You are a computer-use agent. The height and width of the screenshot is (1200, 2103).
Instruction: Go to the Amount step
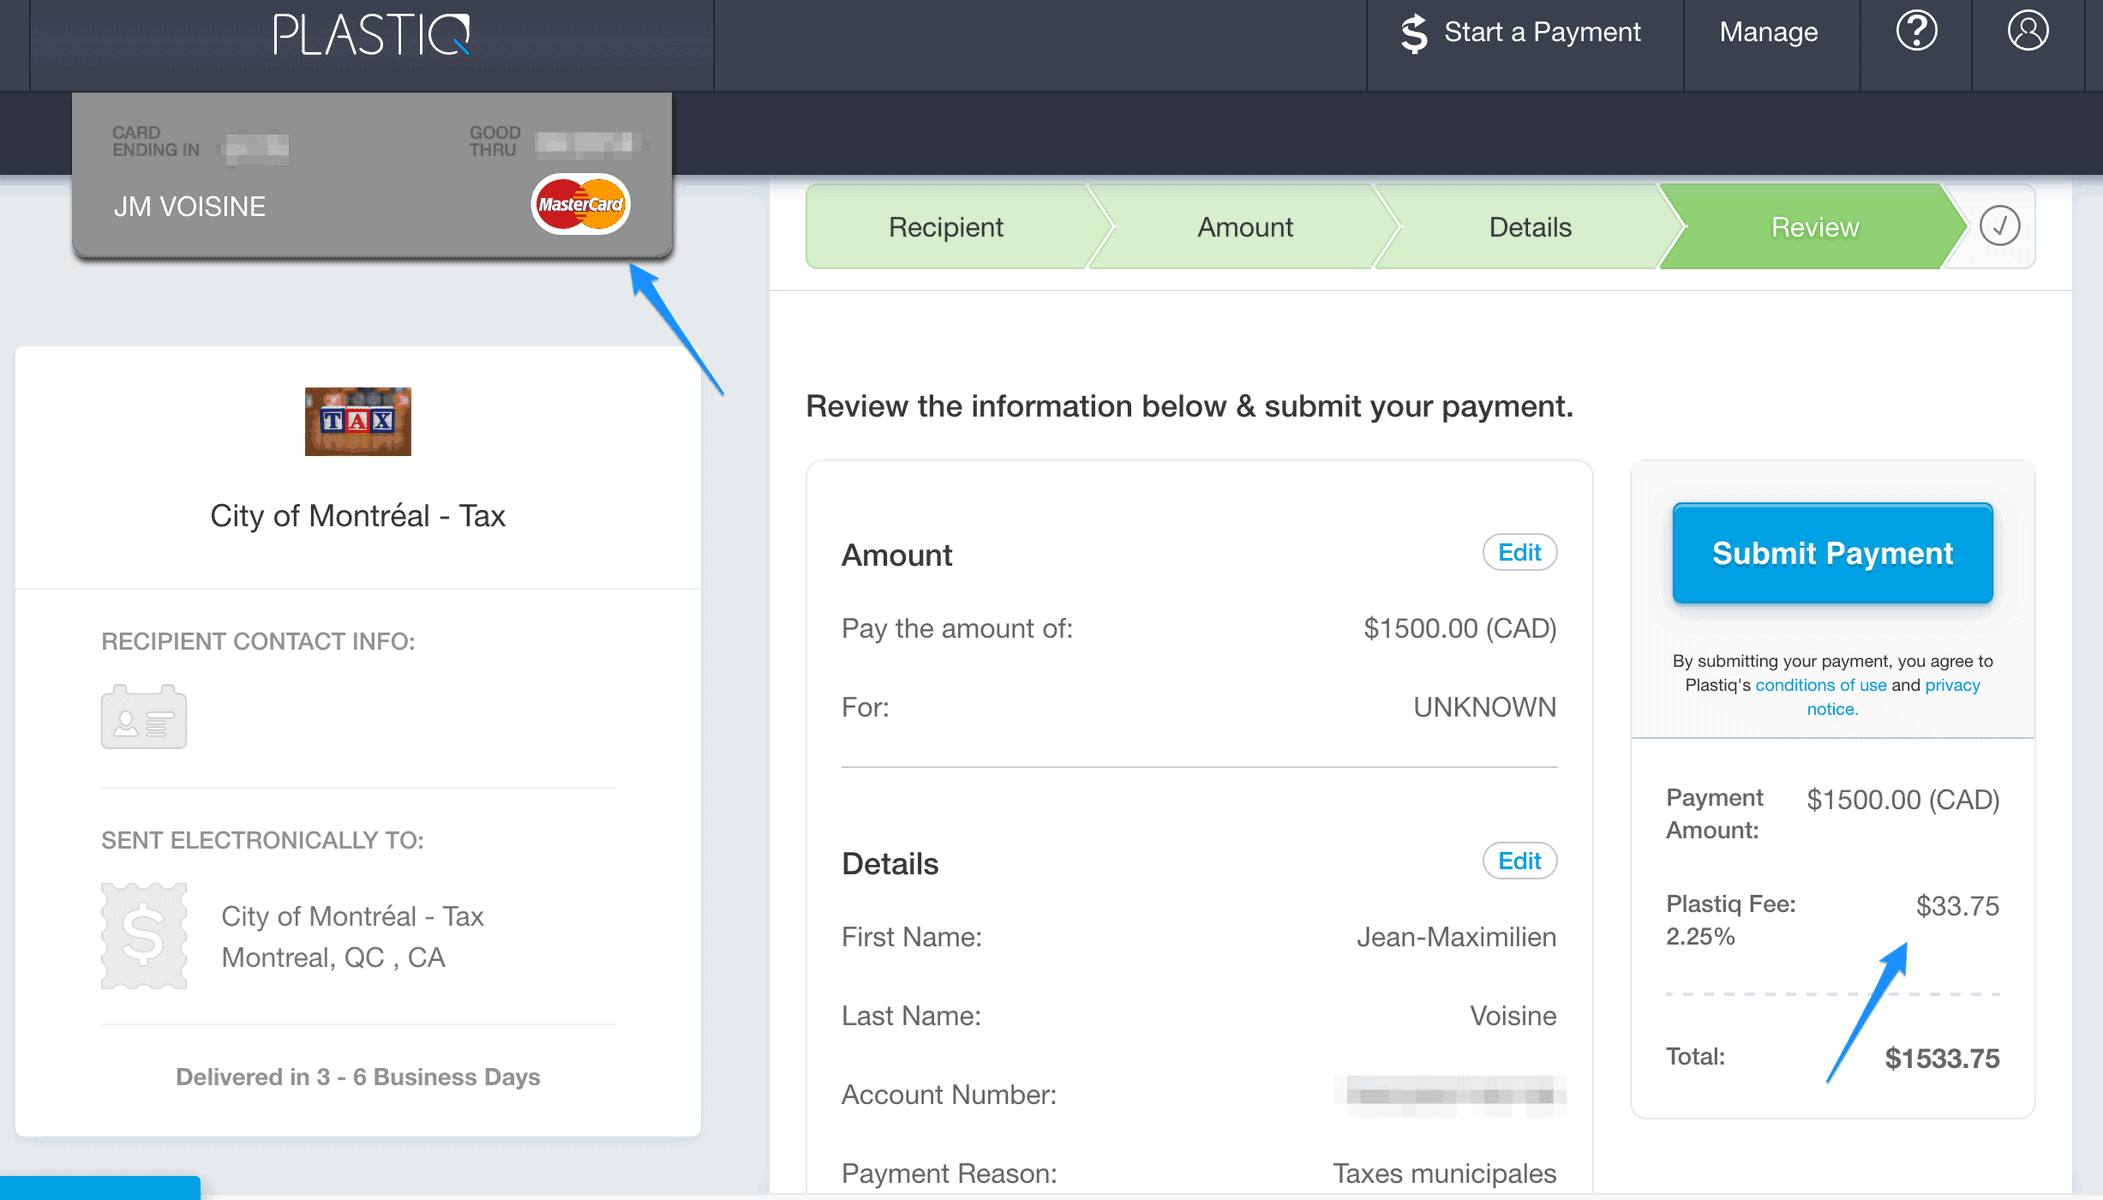1245,227
